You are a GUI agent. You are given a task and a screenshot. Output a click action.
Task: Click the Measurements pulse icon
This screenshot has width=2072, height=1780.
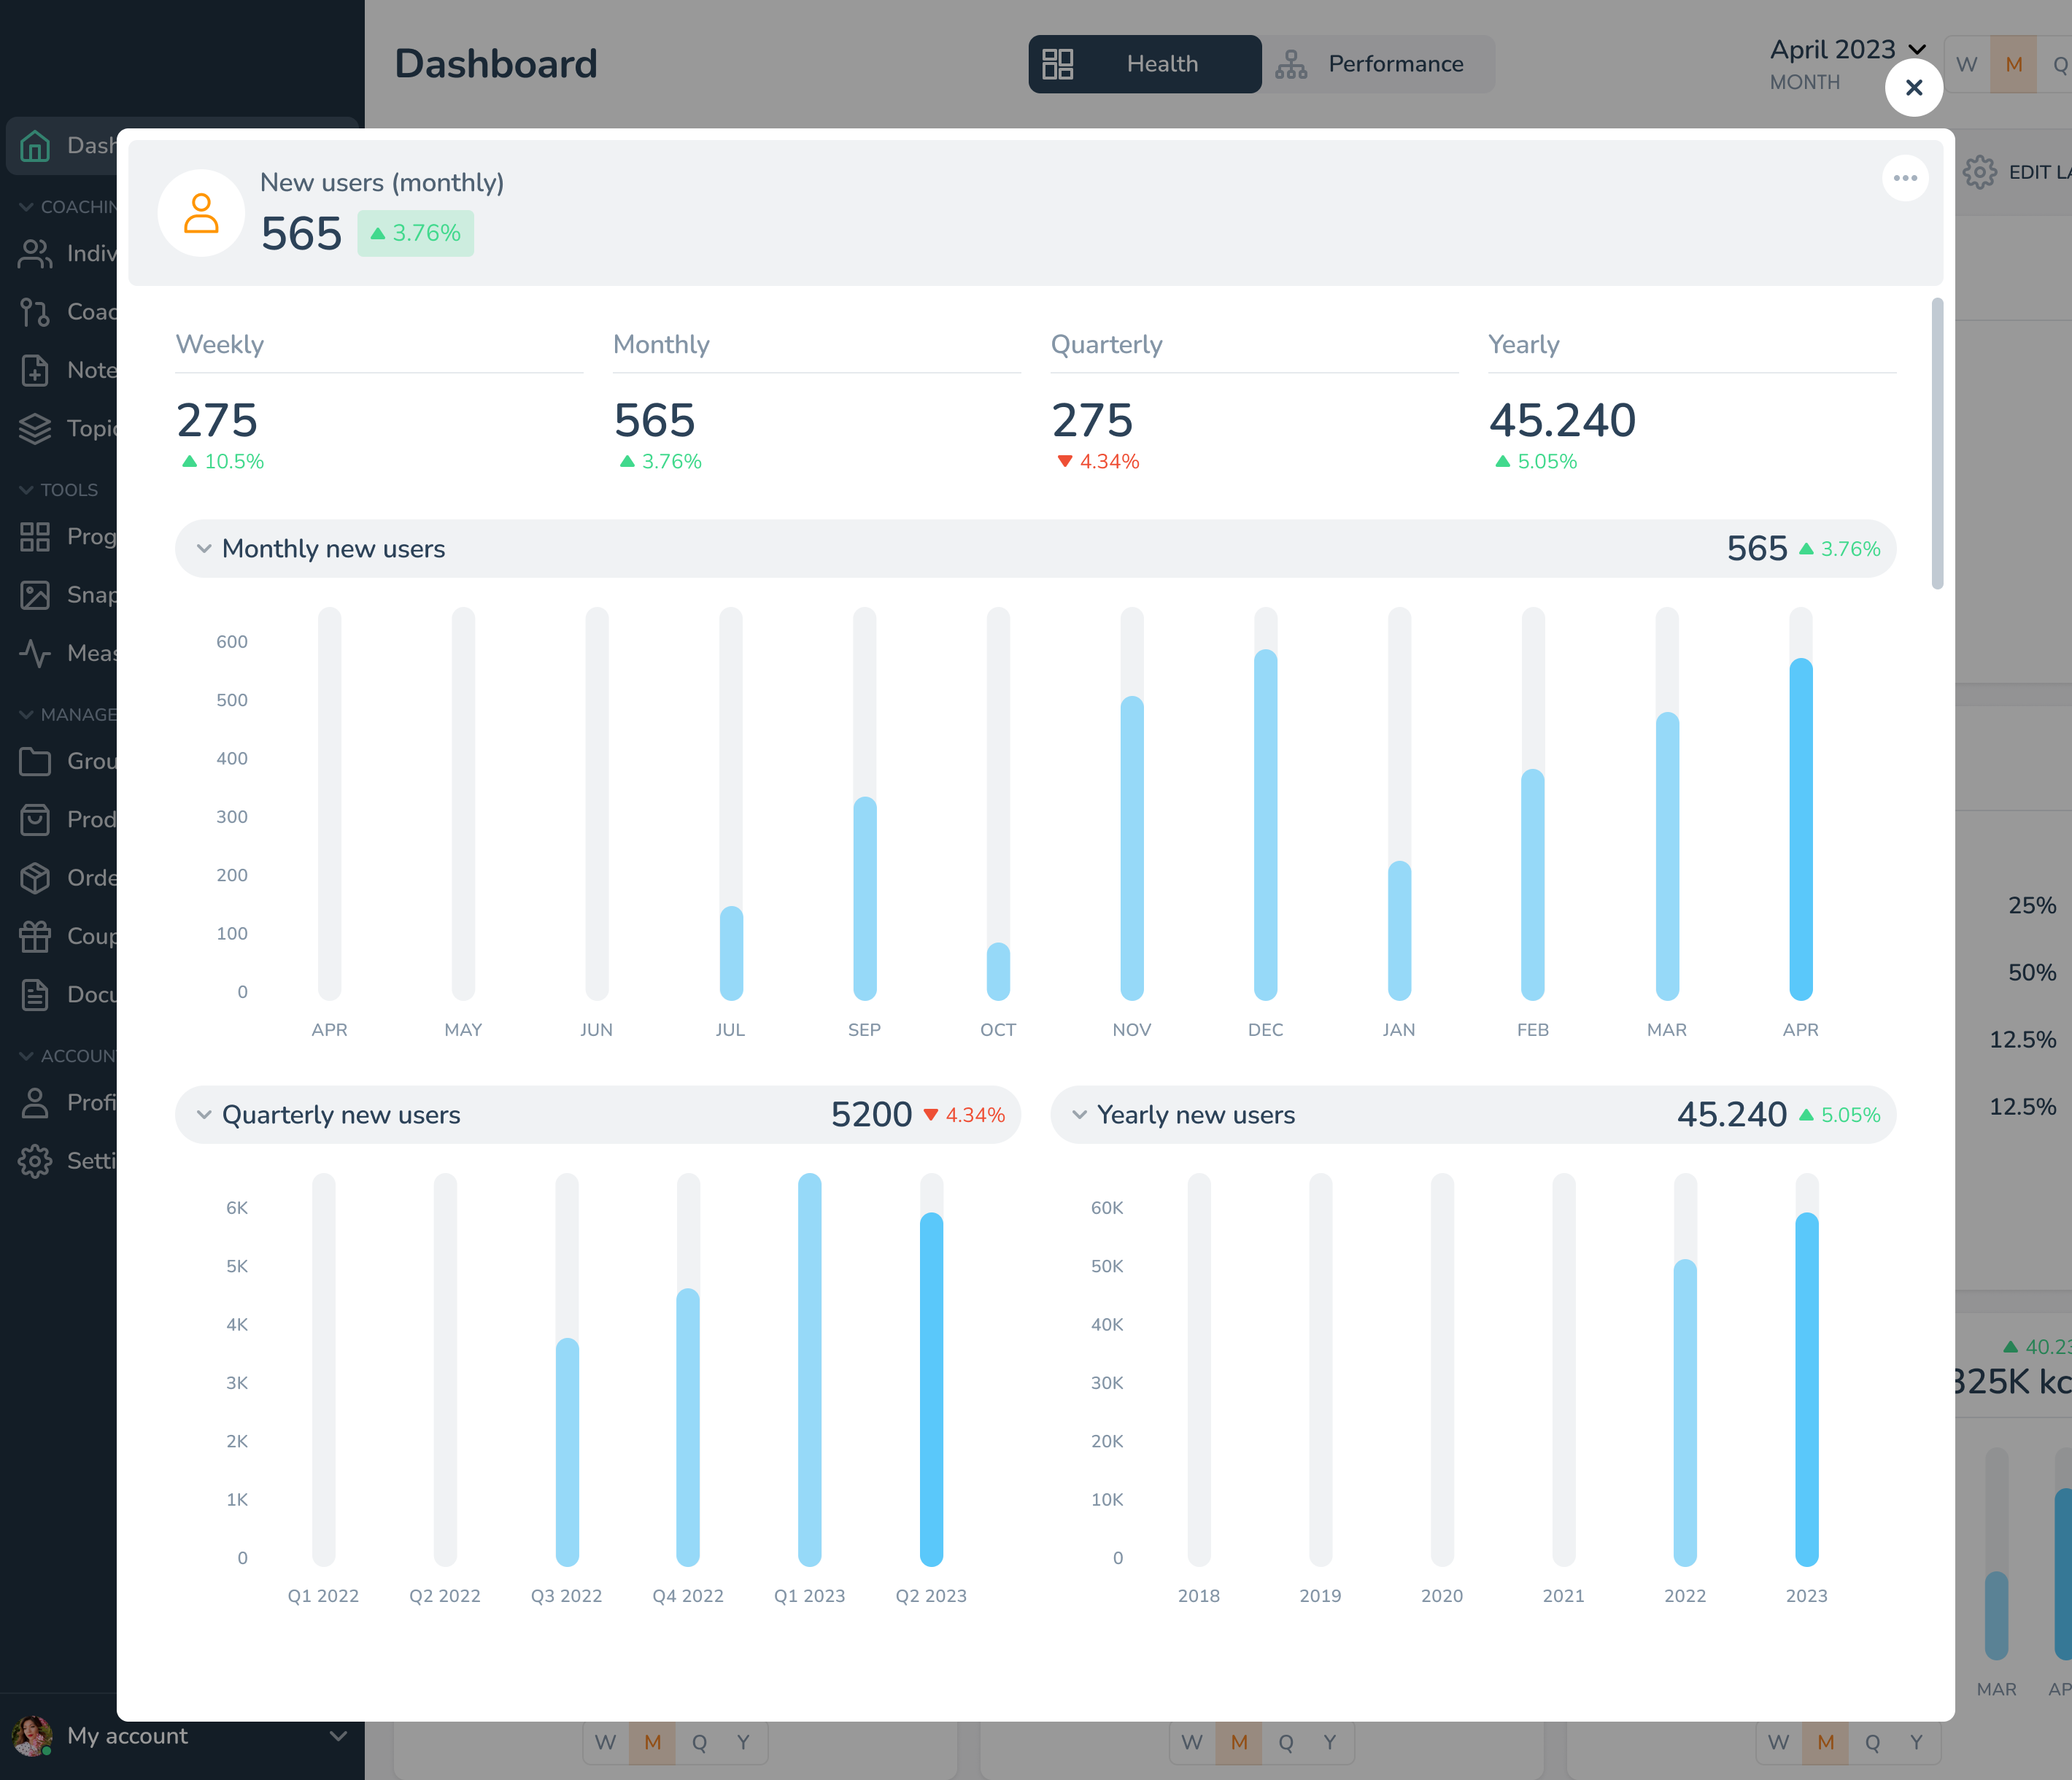coord(35,653)
